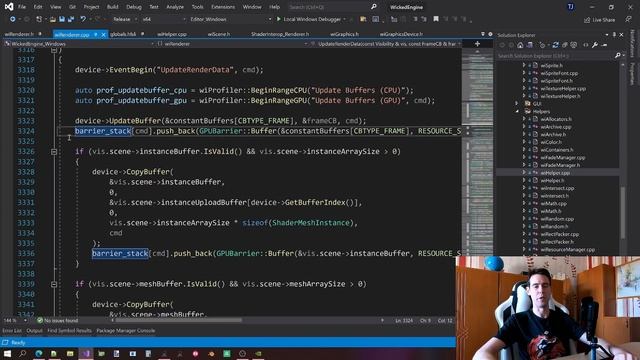This screenshot has width=640, height=360.
Task: Click the Navigate Backward toolbar icon
Action: point(13,19)
